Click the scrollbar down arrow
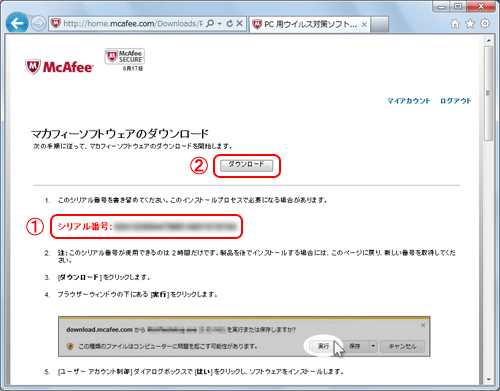This screenshot has width=500, height=391. coord(489,379)
